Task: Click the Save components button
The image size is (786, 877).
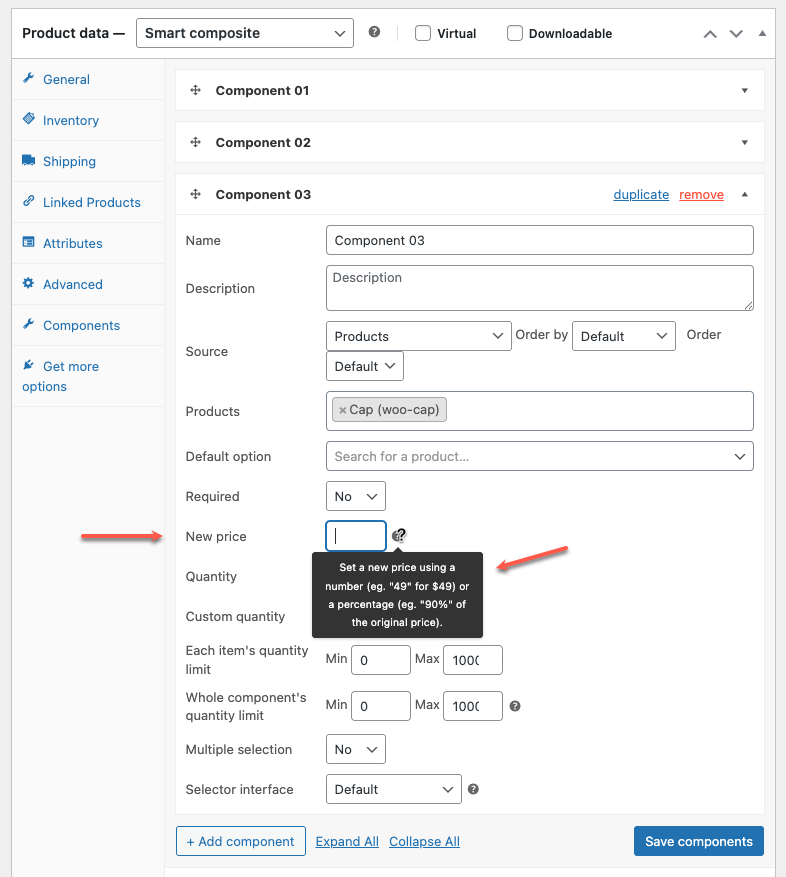Action: tap(698, 841)
